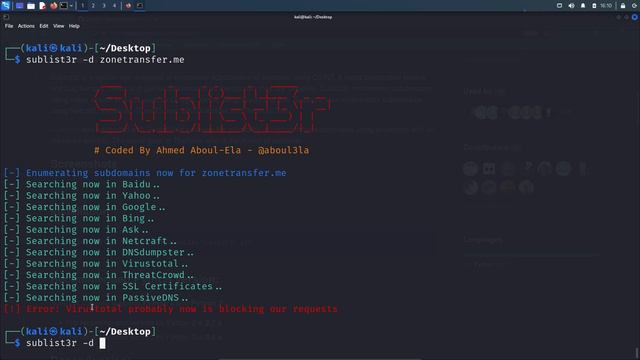640x360 pixels.
Task: Click the 'Searching now in Bing' line
Action: click(x=79, y=218)
